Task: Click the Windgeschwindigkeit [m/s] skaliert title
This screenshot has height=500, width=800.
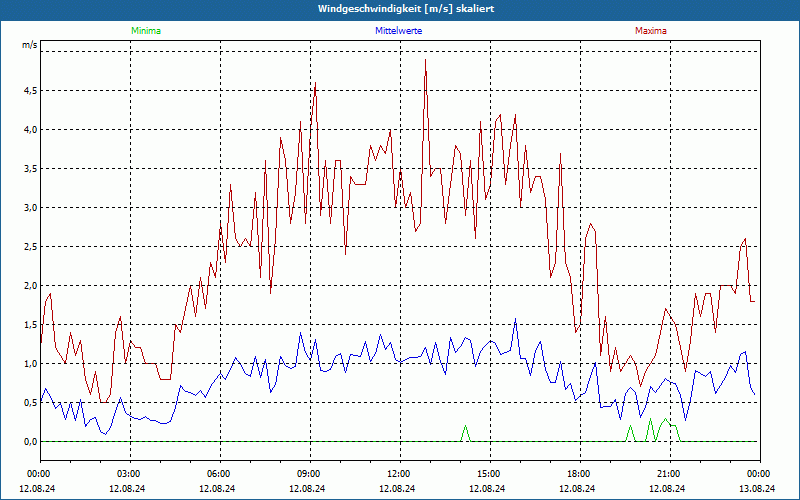Action: click(406, 9)
